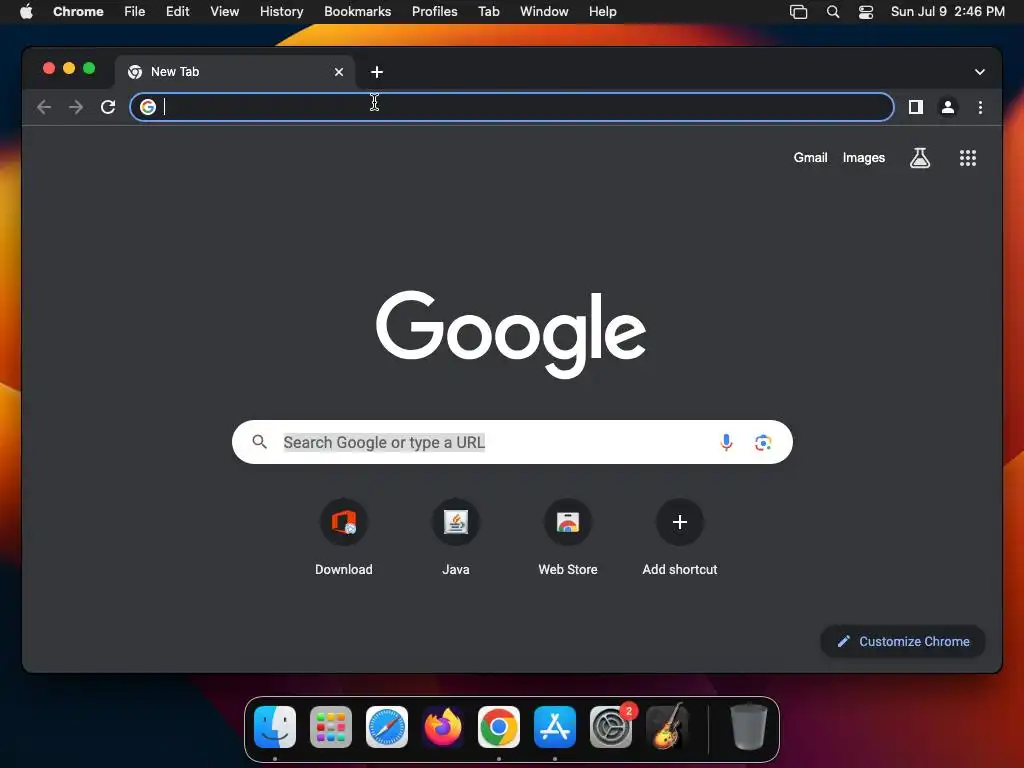Click Chrome icon in the dock

(x=499, y=727)
